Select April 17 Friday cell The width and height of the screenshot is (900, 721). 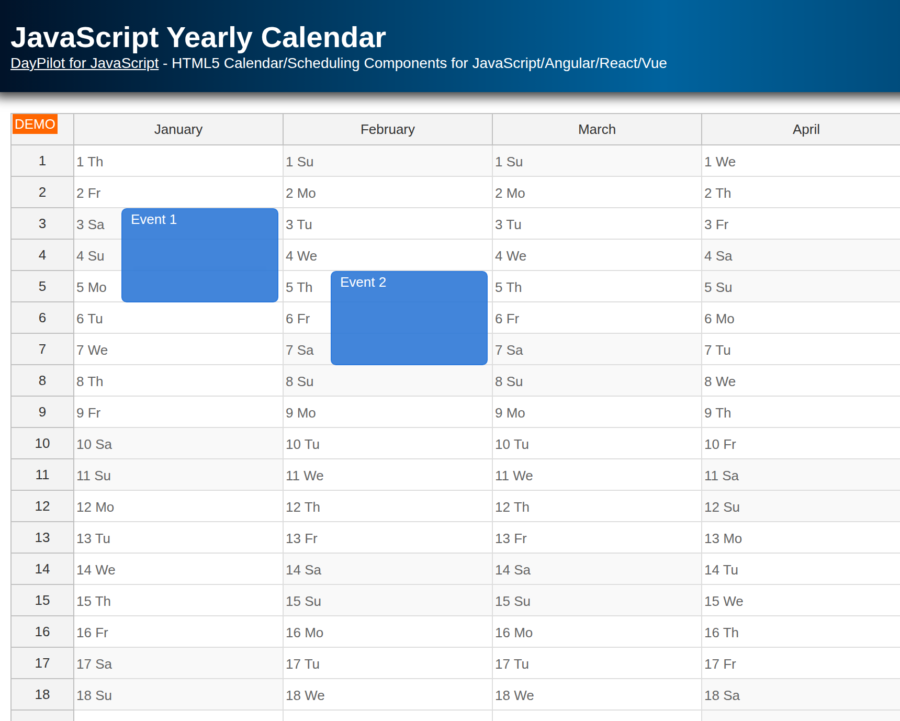coord(806,663)
